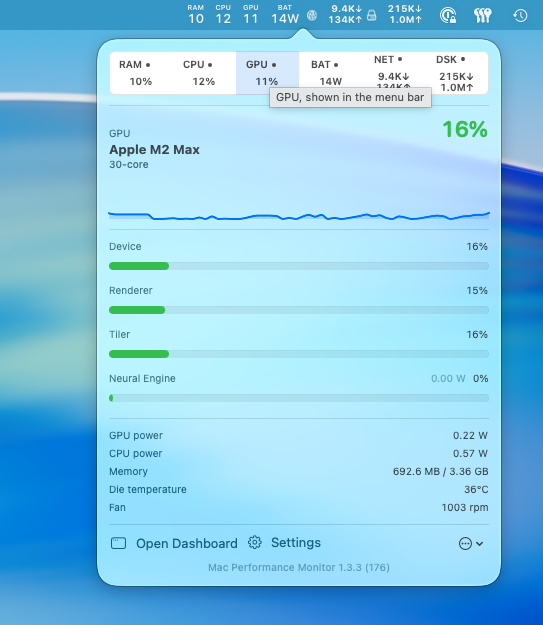
Task: Expand the chevron next to ellipsis
Action: [480, 544]
